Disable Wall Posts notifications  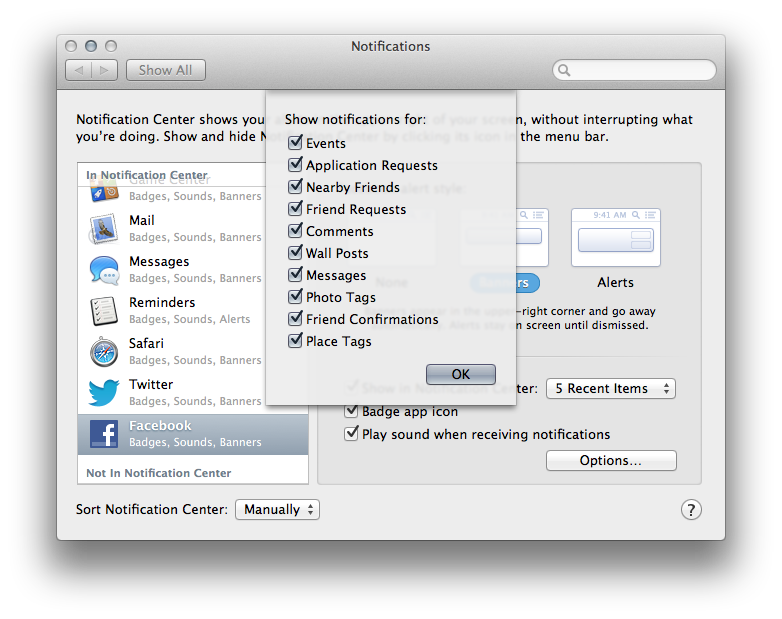[x=295, y=252]
